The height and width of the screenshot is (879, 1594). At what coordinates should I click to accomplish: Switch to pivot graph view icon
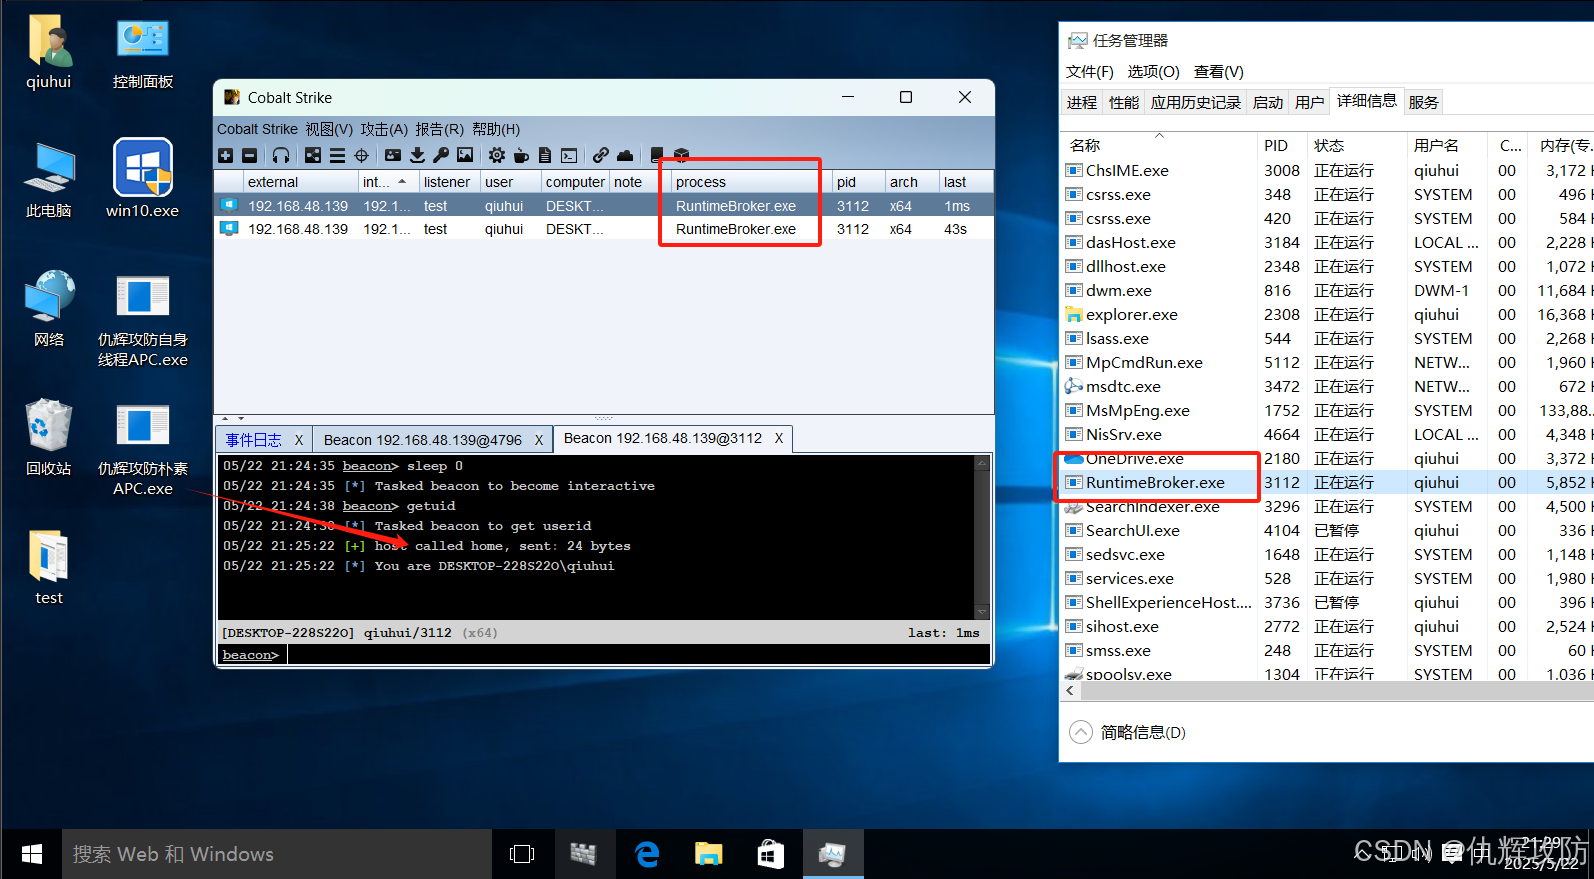[x=313, y=155]
